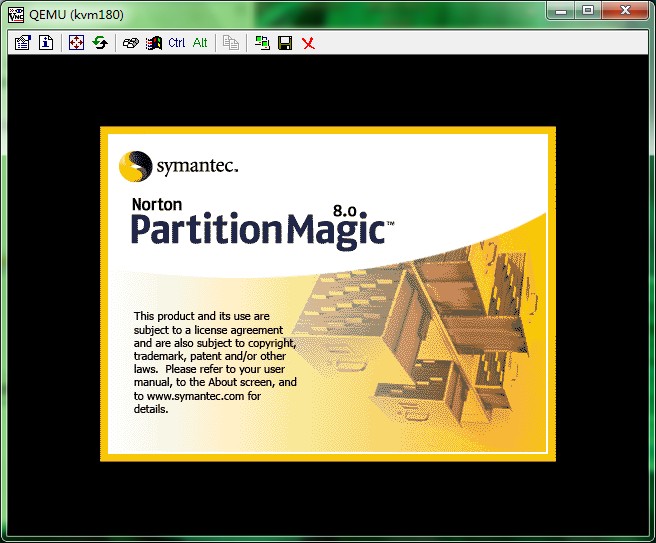Click the symantec logo on the splash screen
The width and height of the screenshot is (656, 543).
(179, 166)
